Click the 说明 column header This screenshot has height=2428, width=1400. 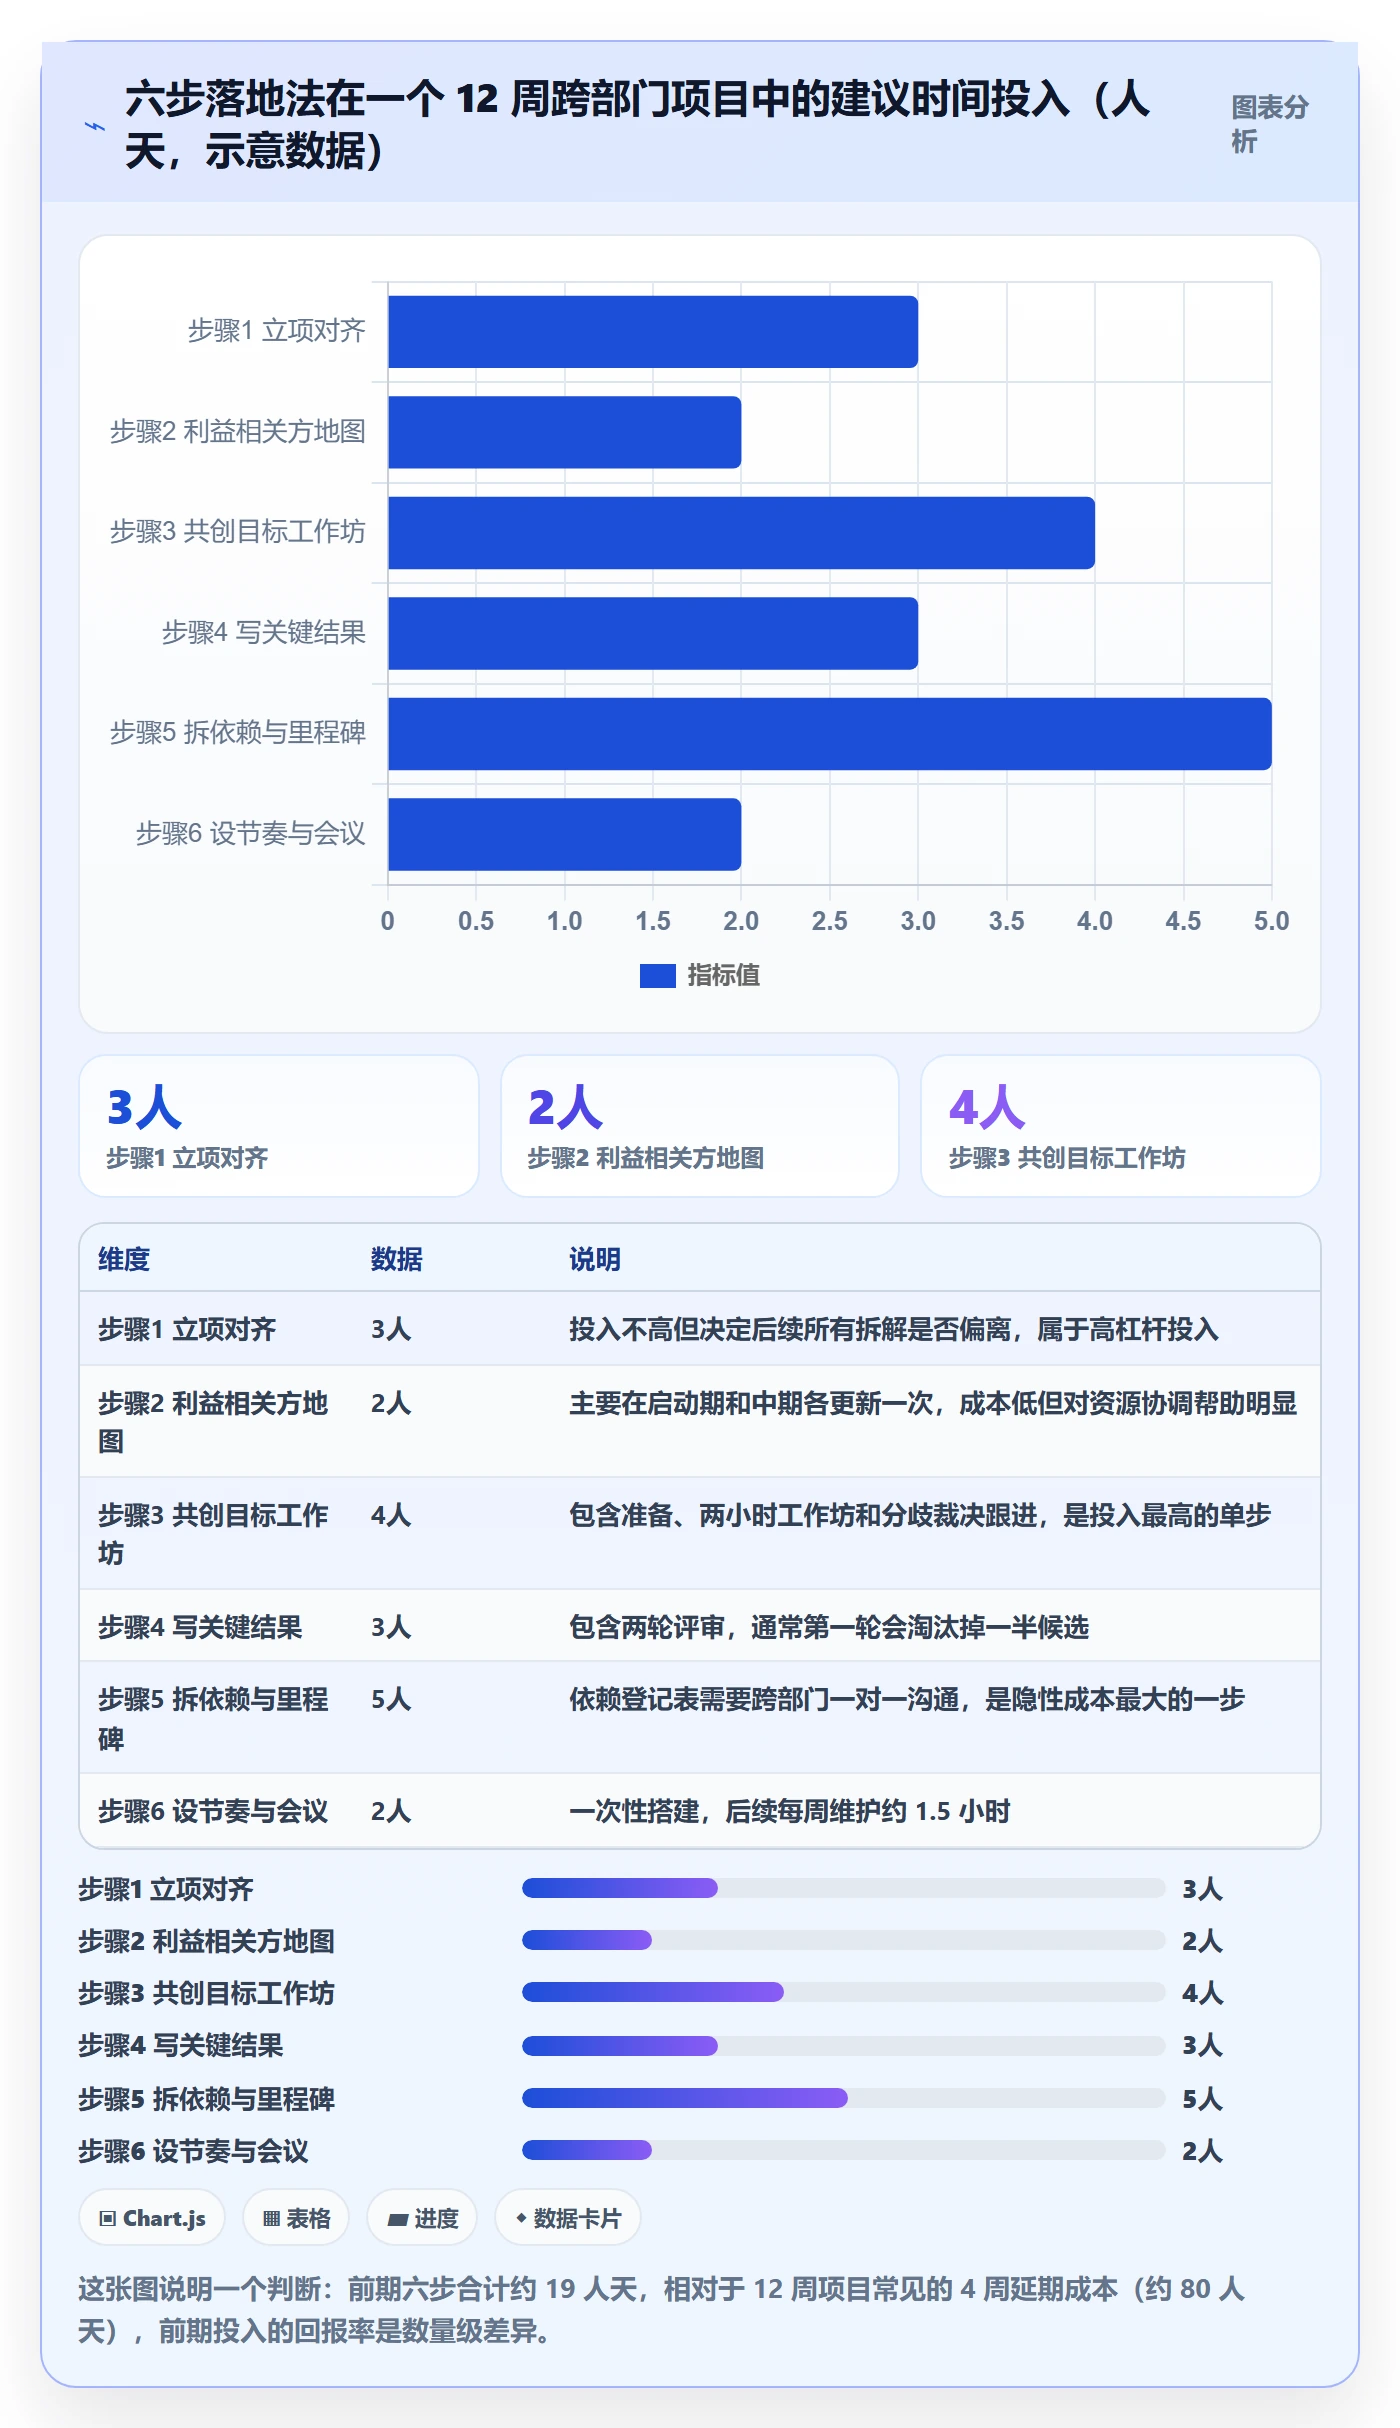(595, 1259)
